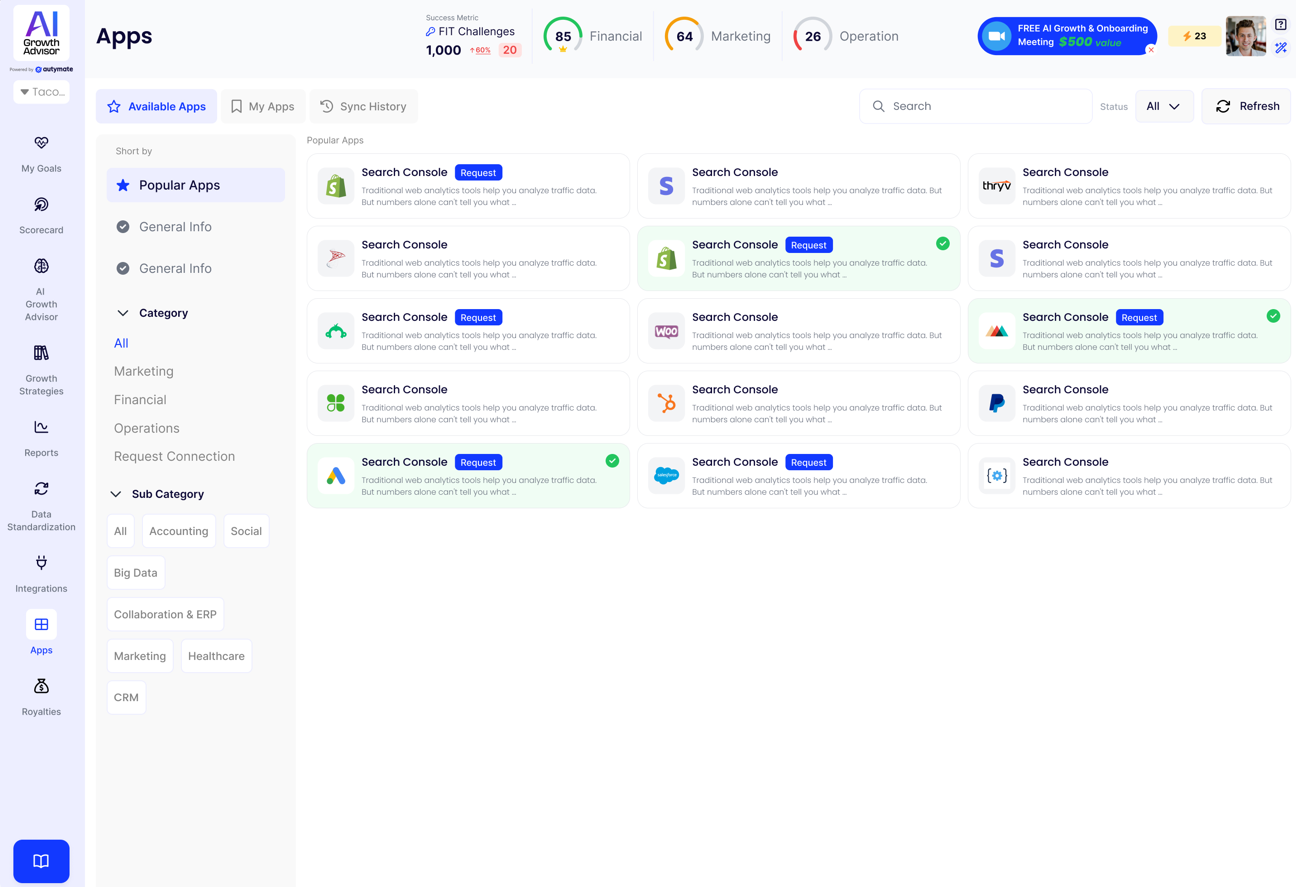Click the Refresh button
1296x887 pixels.
point(1247,106)
